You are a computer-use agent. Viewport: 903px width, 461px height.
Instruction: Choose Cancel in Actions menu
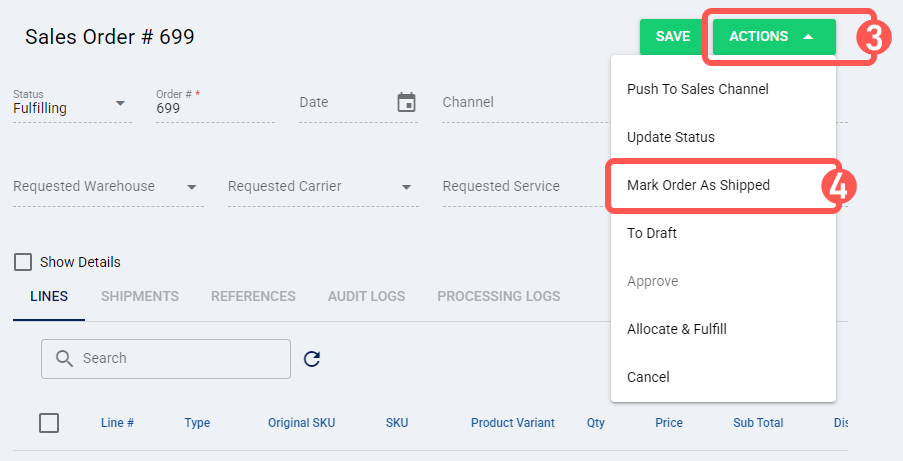point(723,377)
